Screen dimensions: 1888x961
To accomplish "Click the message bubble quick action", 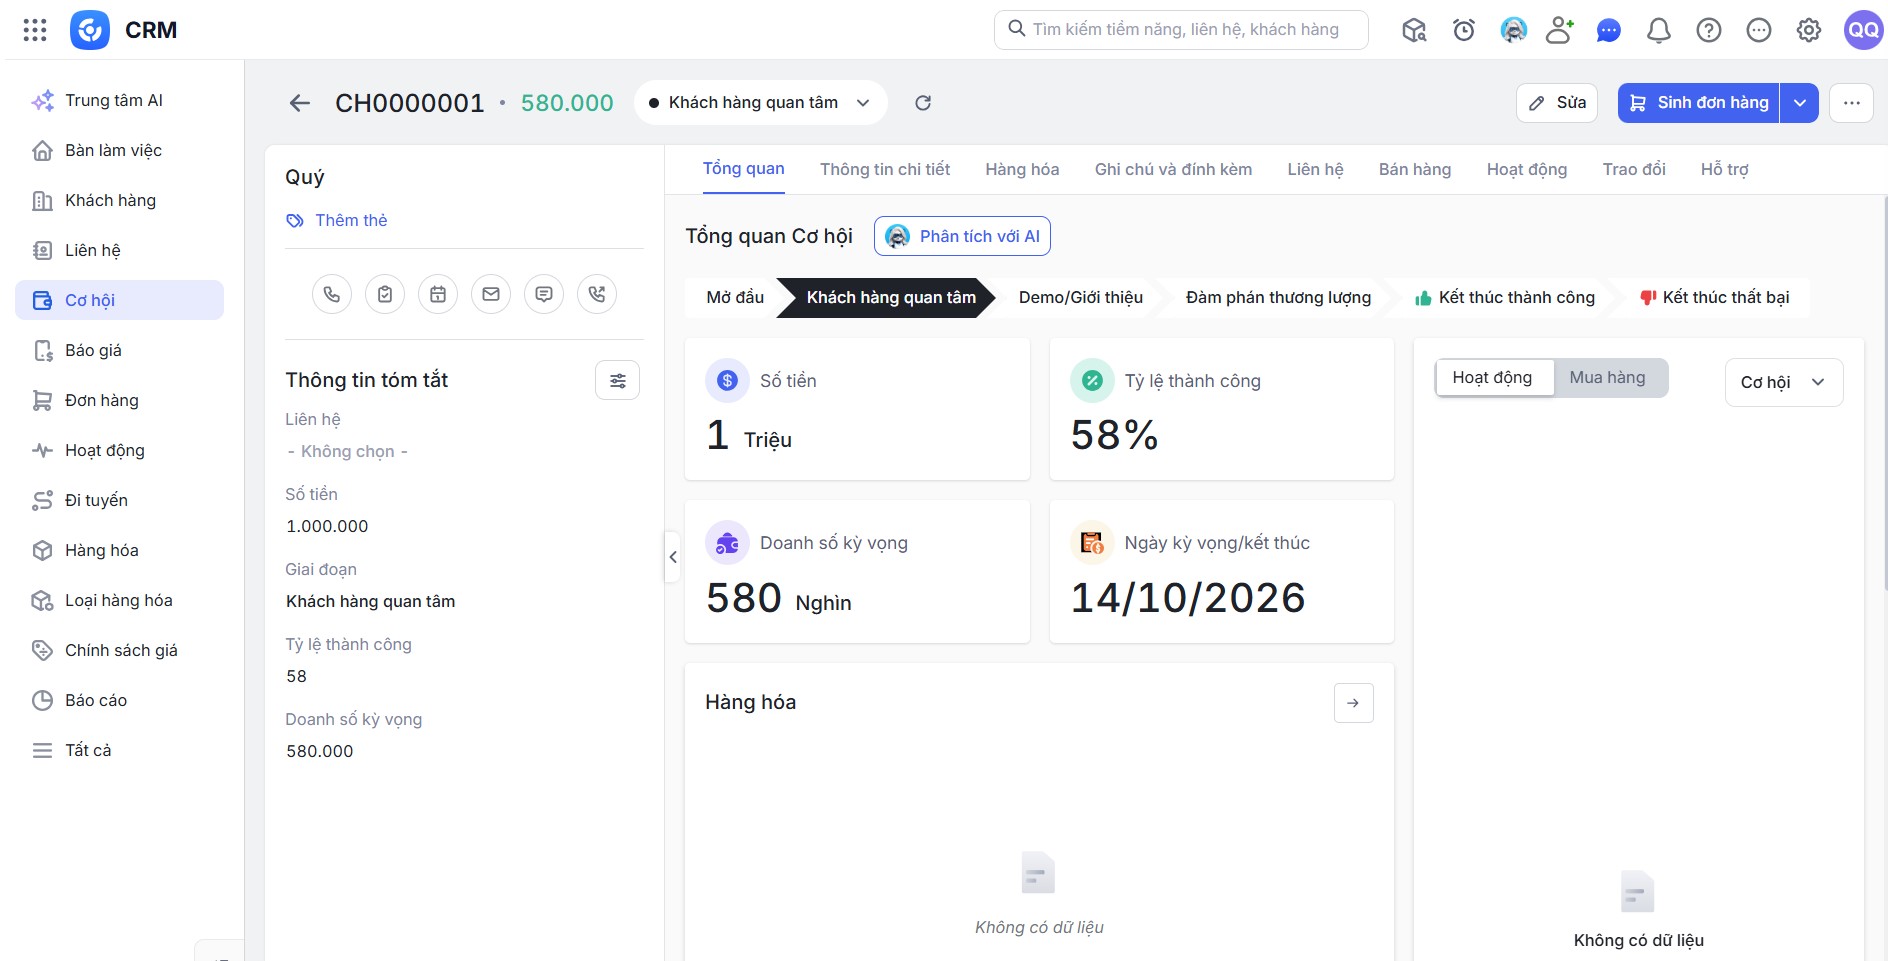I will coord(544,294).
